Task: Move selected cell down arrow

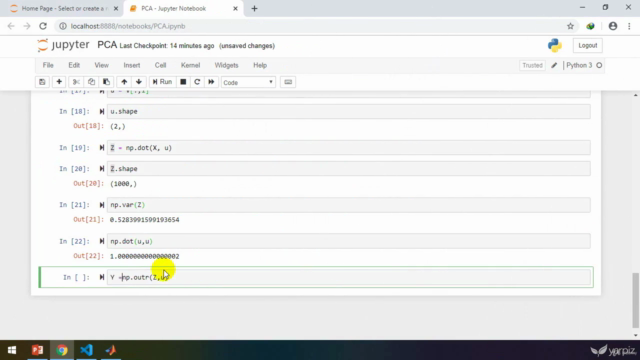Action: pos(139,82)
